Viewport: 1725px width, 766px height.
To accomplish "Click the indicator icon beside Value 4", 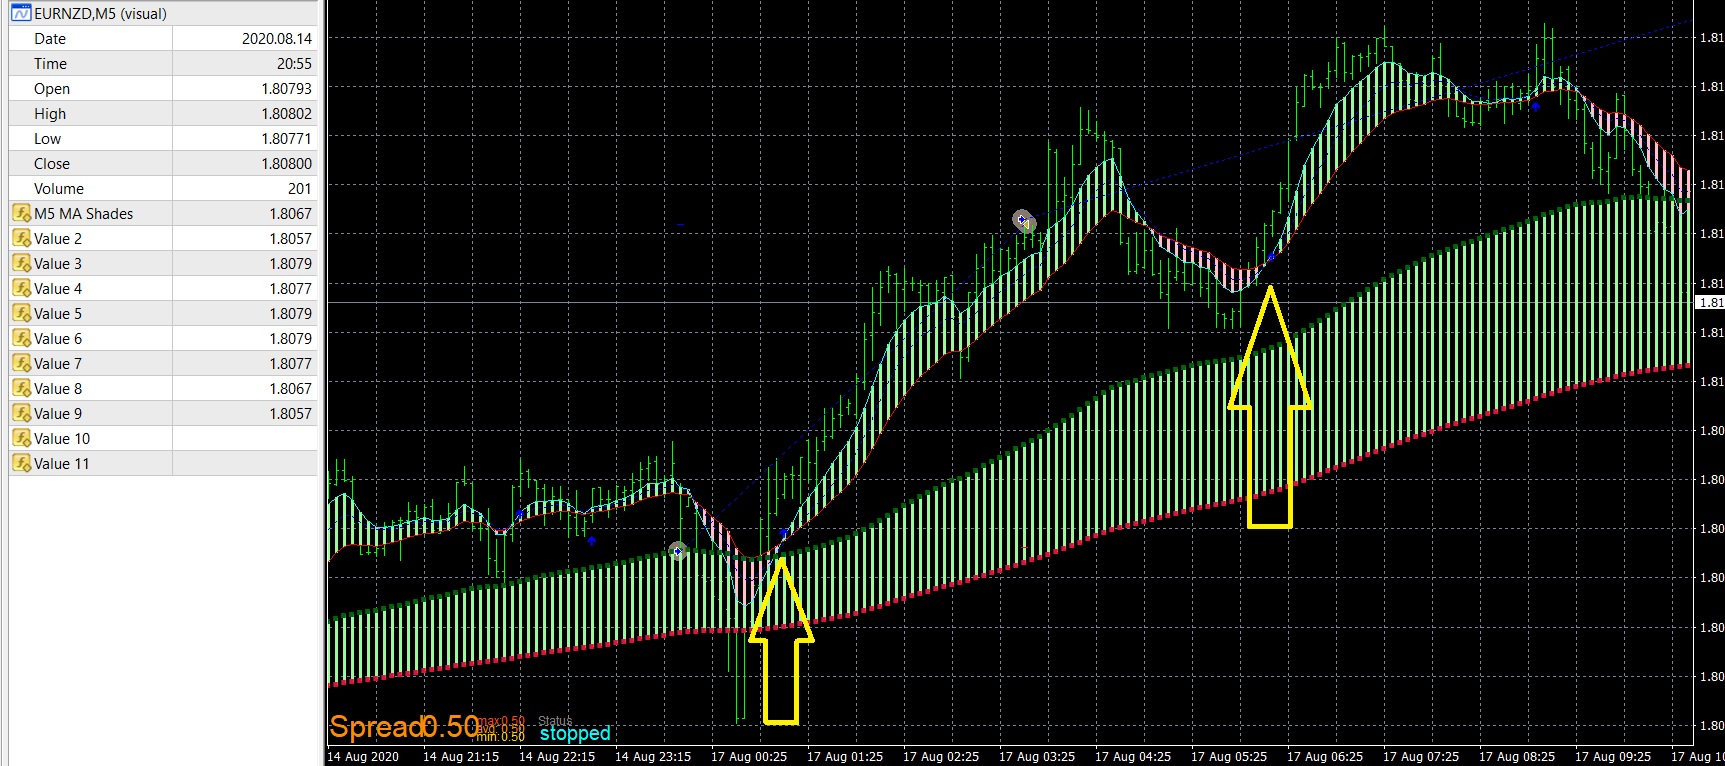I will (21, 288).
